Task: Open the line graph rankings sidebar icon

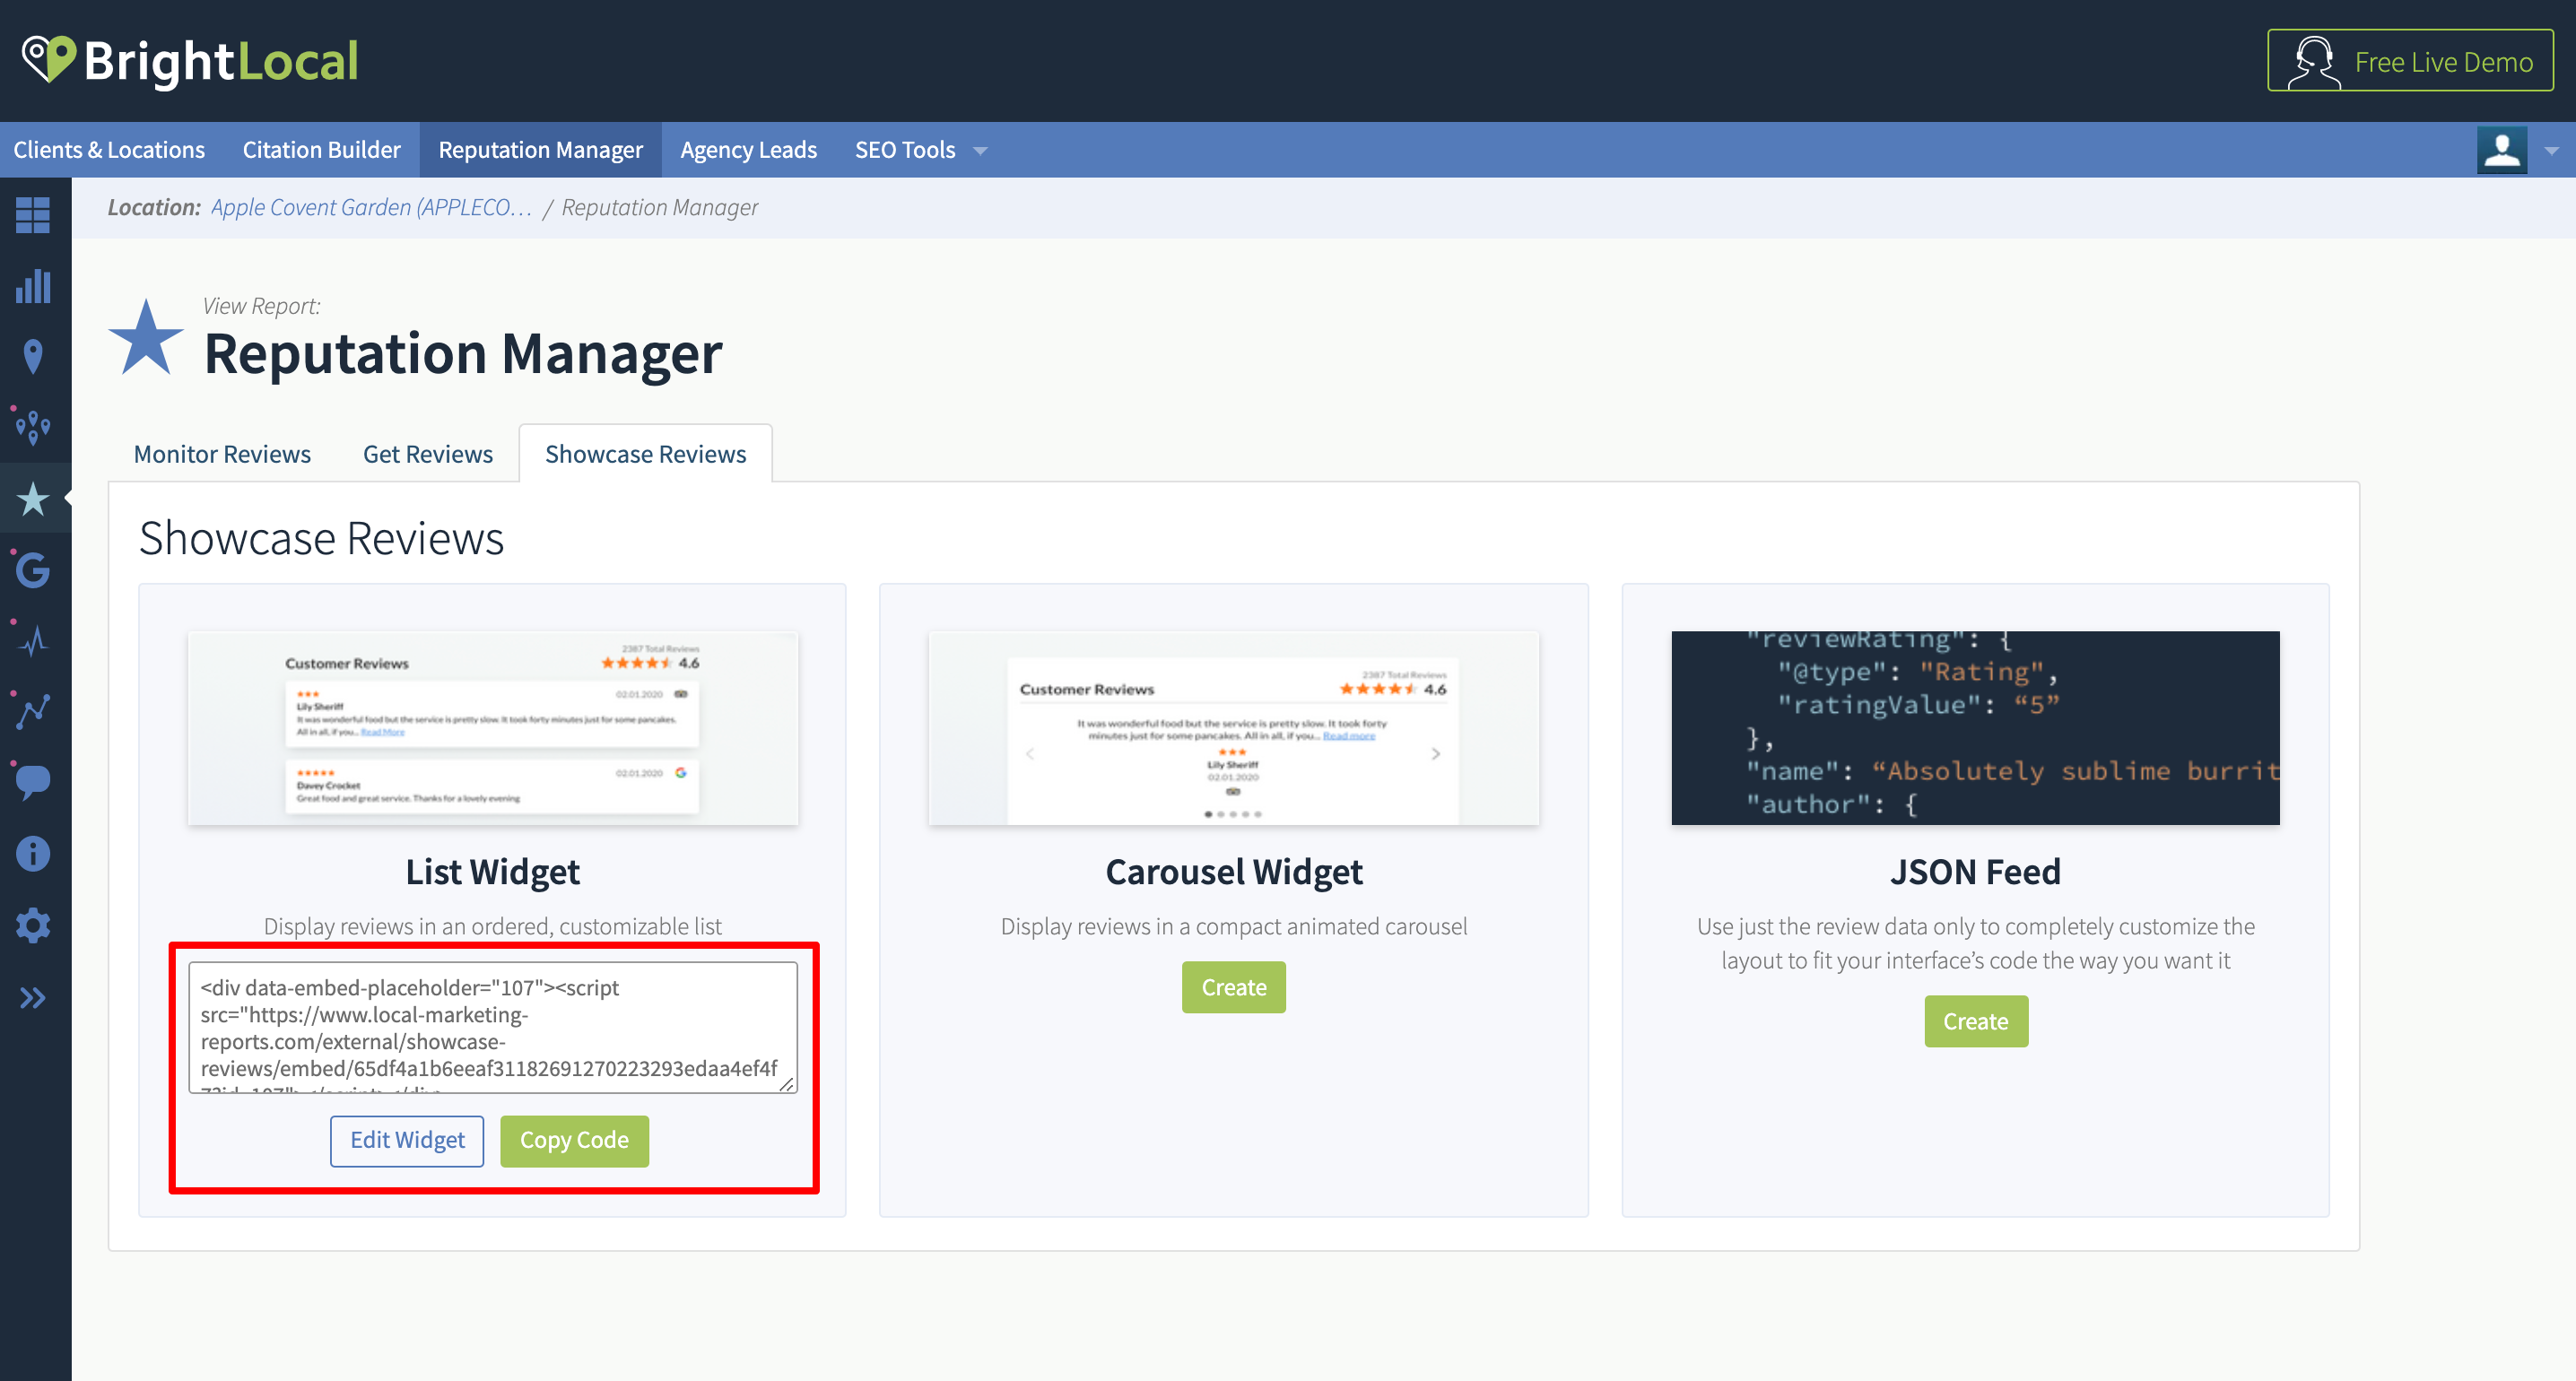Action: point(33,711)
